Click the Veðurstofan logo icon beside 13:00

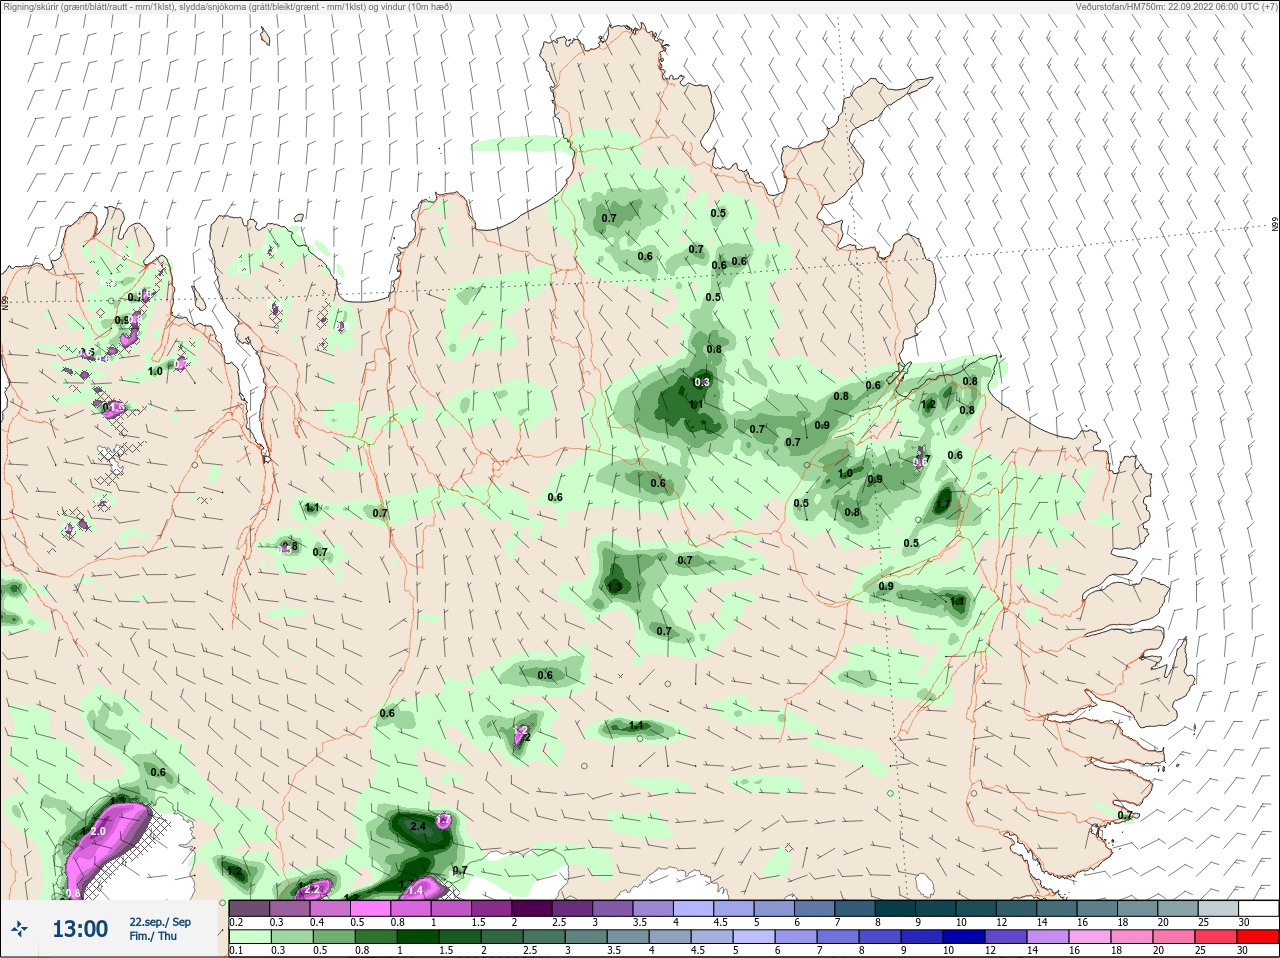click(x=21, y=929)
